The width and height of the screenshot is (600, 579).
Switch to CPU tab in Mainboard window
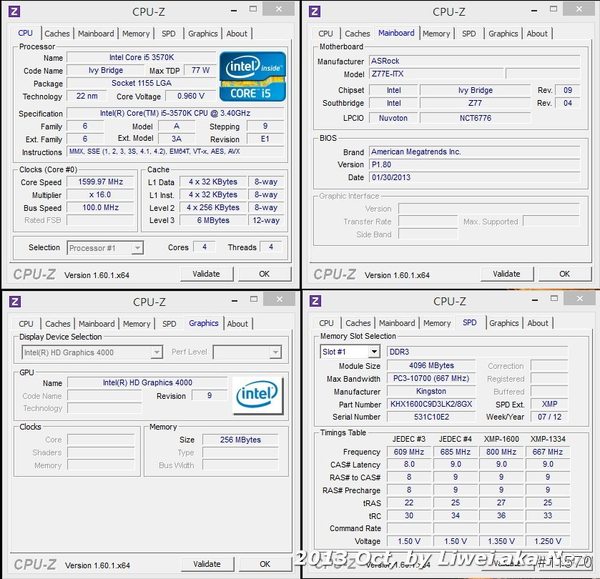click(x=326, y=34)
